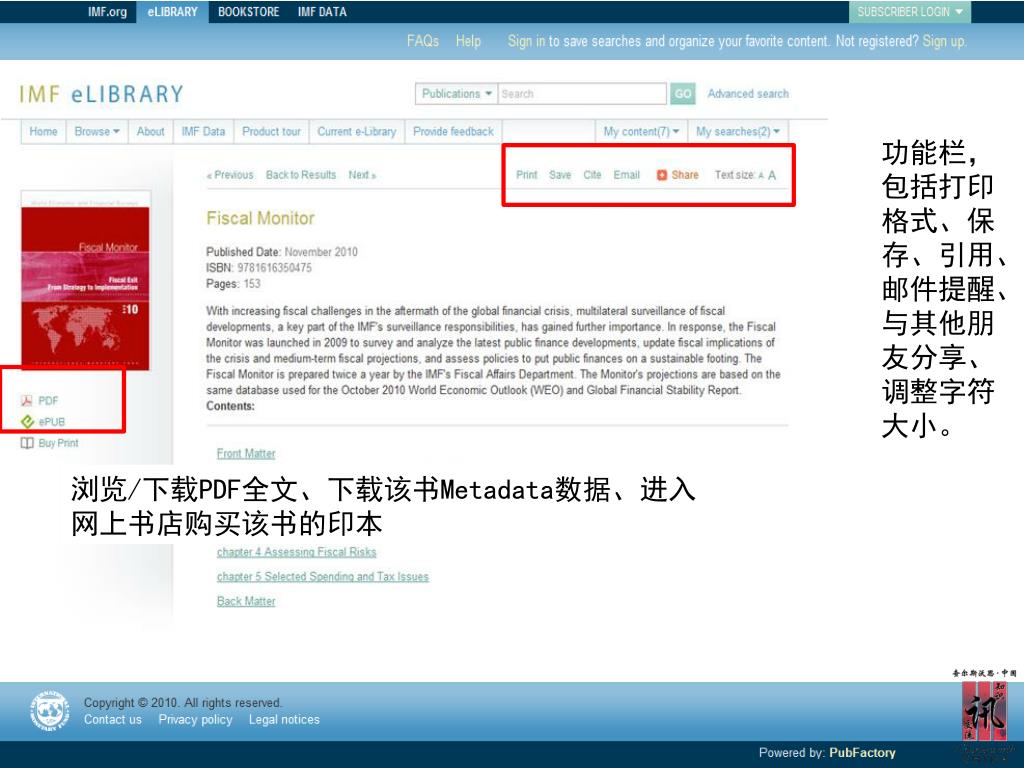
Task: Click the Fiscal Monitor title heading
Action: click(260, 218)
